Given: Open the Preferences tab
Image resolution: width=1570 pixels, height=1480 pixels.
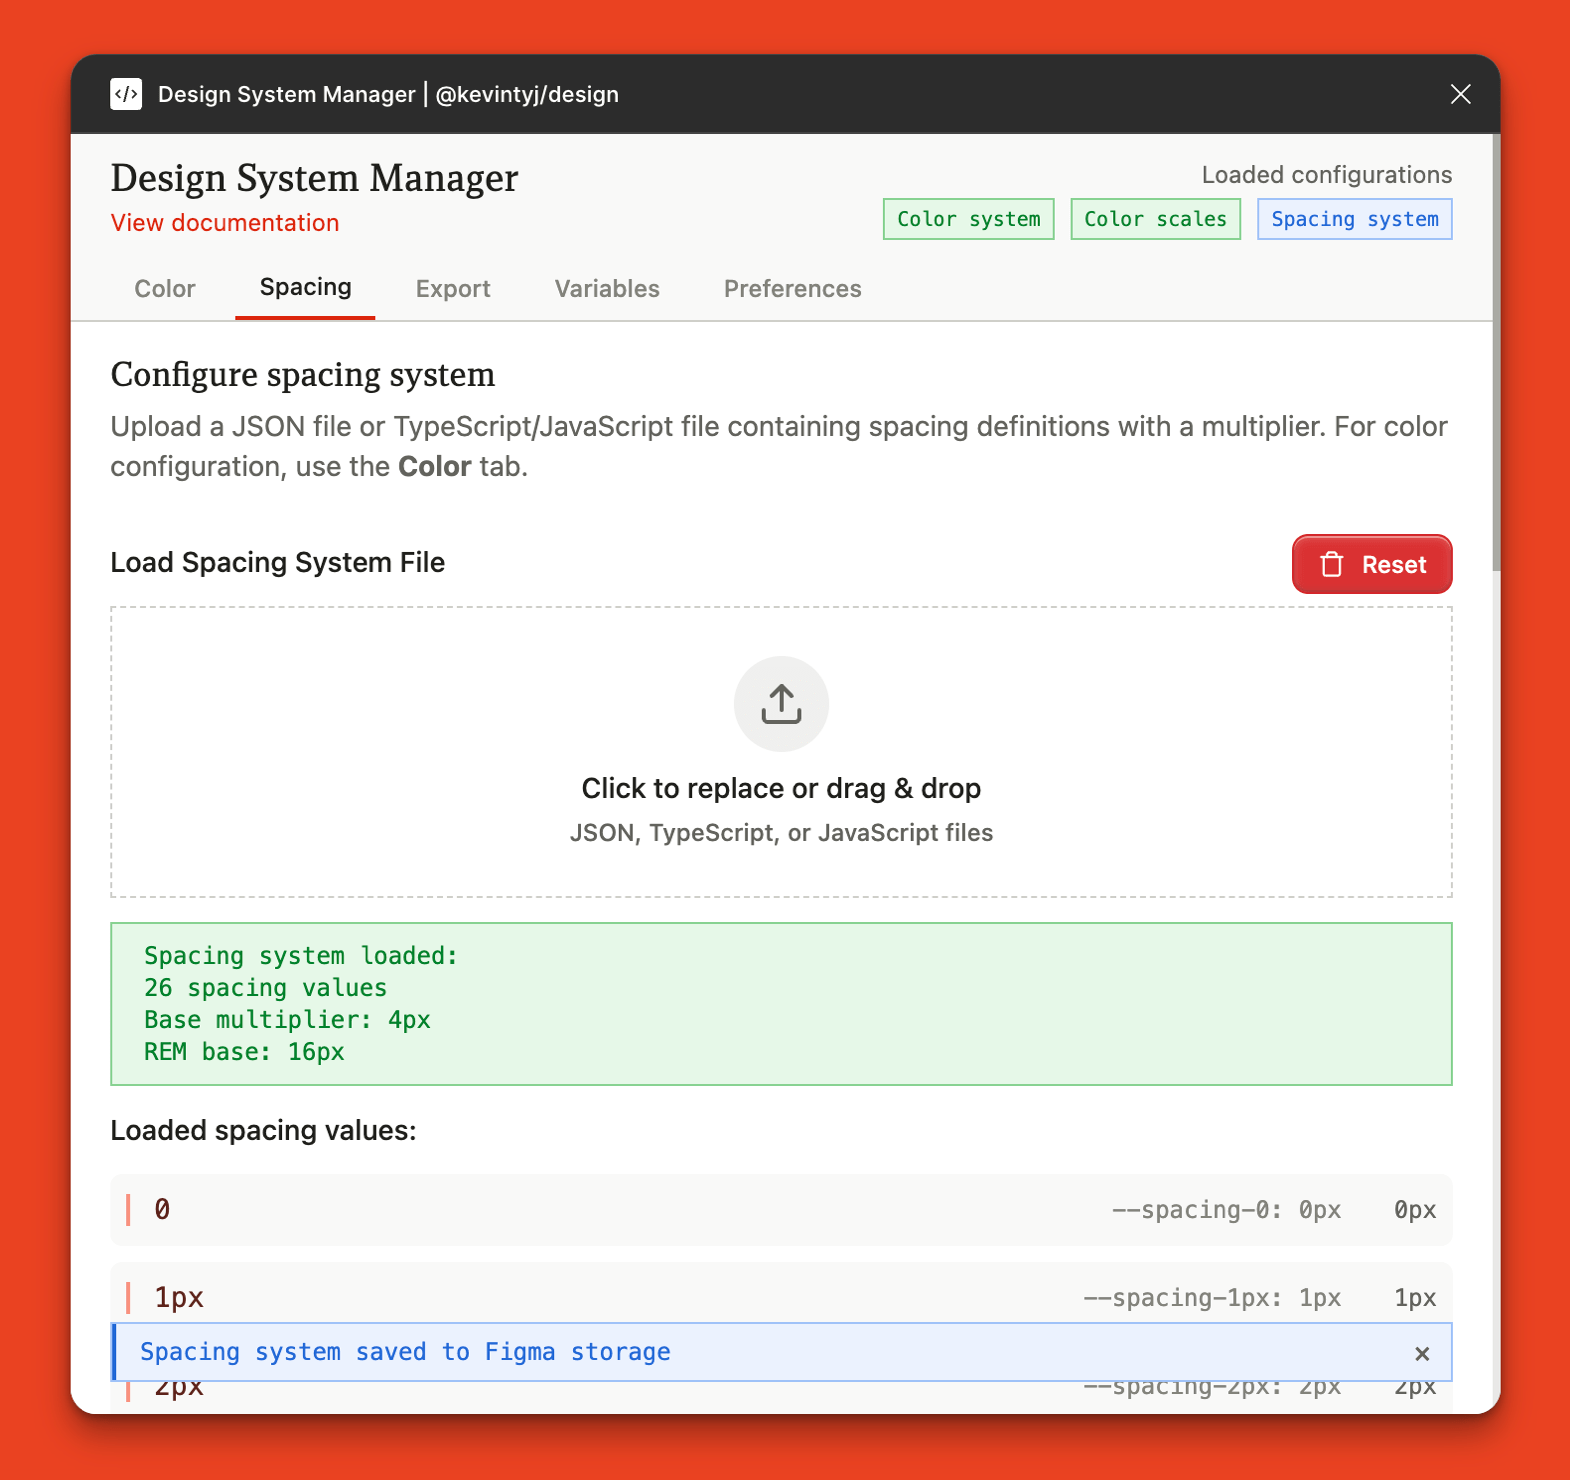Looking at the screenshot, I should pos(792,289).
